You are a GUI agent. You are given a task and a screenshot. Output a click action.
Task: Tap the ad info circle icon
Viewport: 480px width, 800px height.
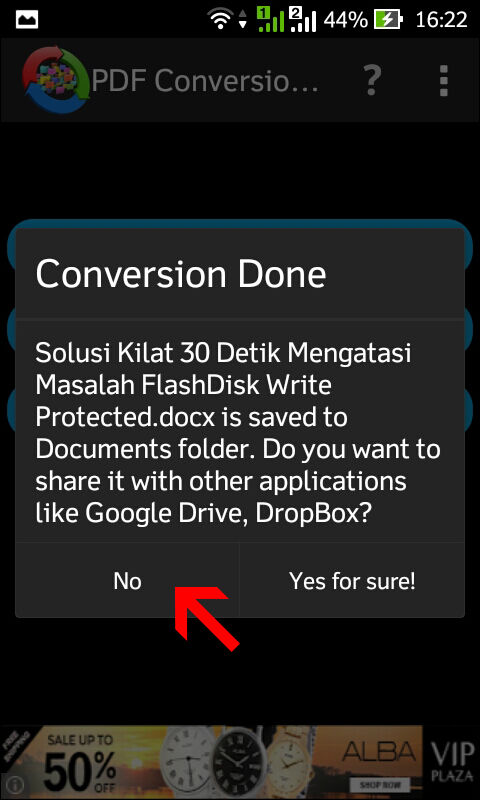pyautogui.click(x=16, y=783)
